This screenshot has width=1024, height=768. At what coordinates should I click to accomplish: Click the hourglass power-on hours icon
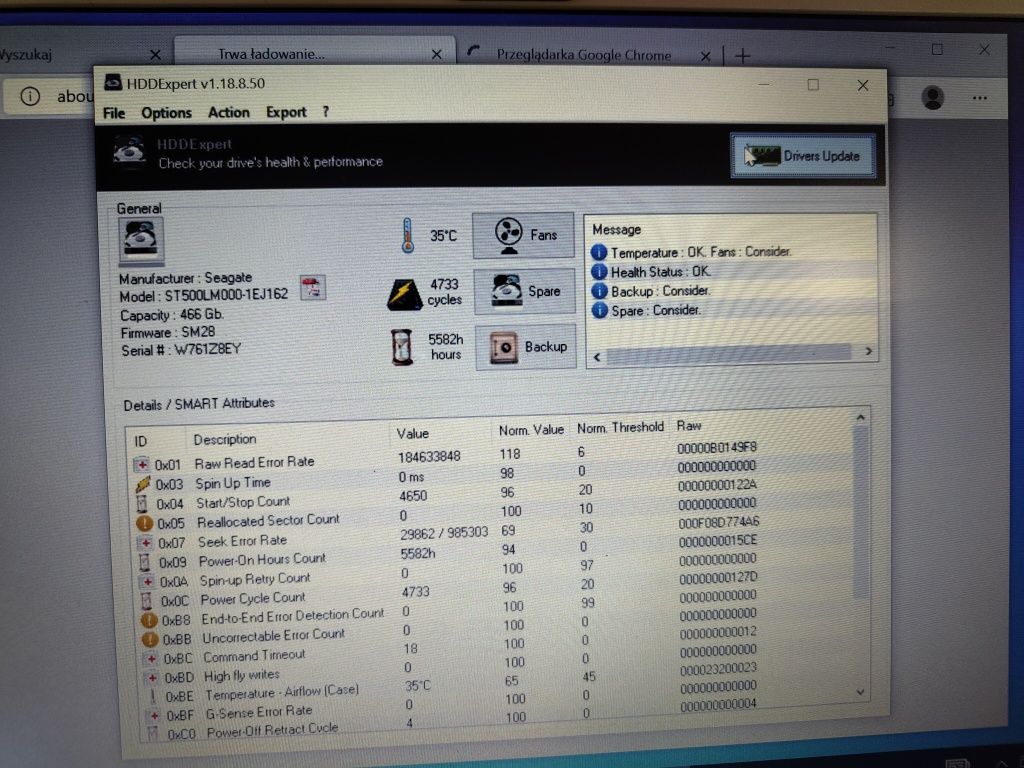click(402, 347)
